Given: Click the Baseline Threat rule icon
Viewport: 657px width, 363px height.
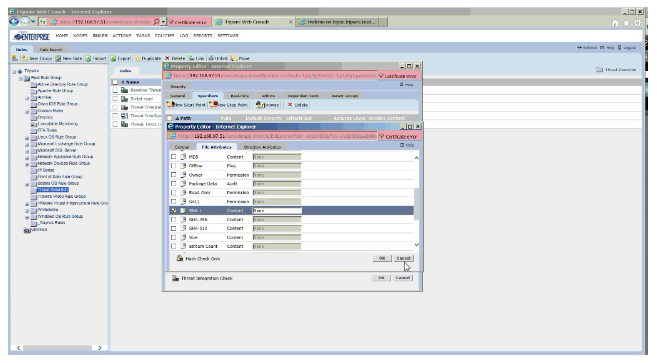Looking at the screenshot, I should tap(124, 90).
